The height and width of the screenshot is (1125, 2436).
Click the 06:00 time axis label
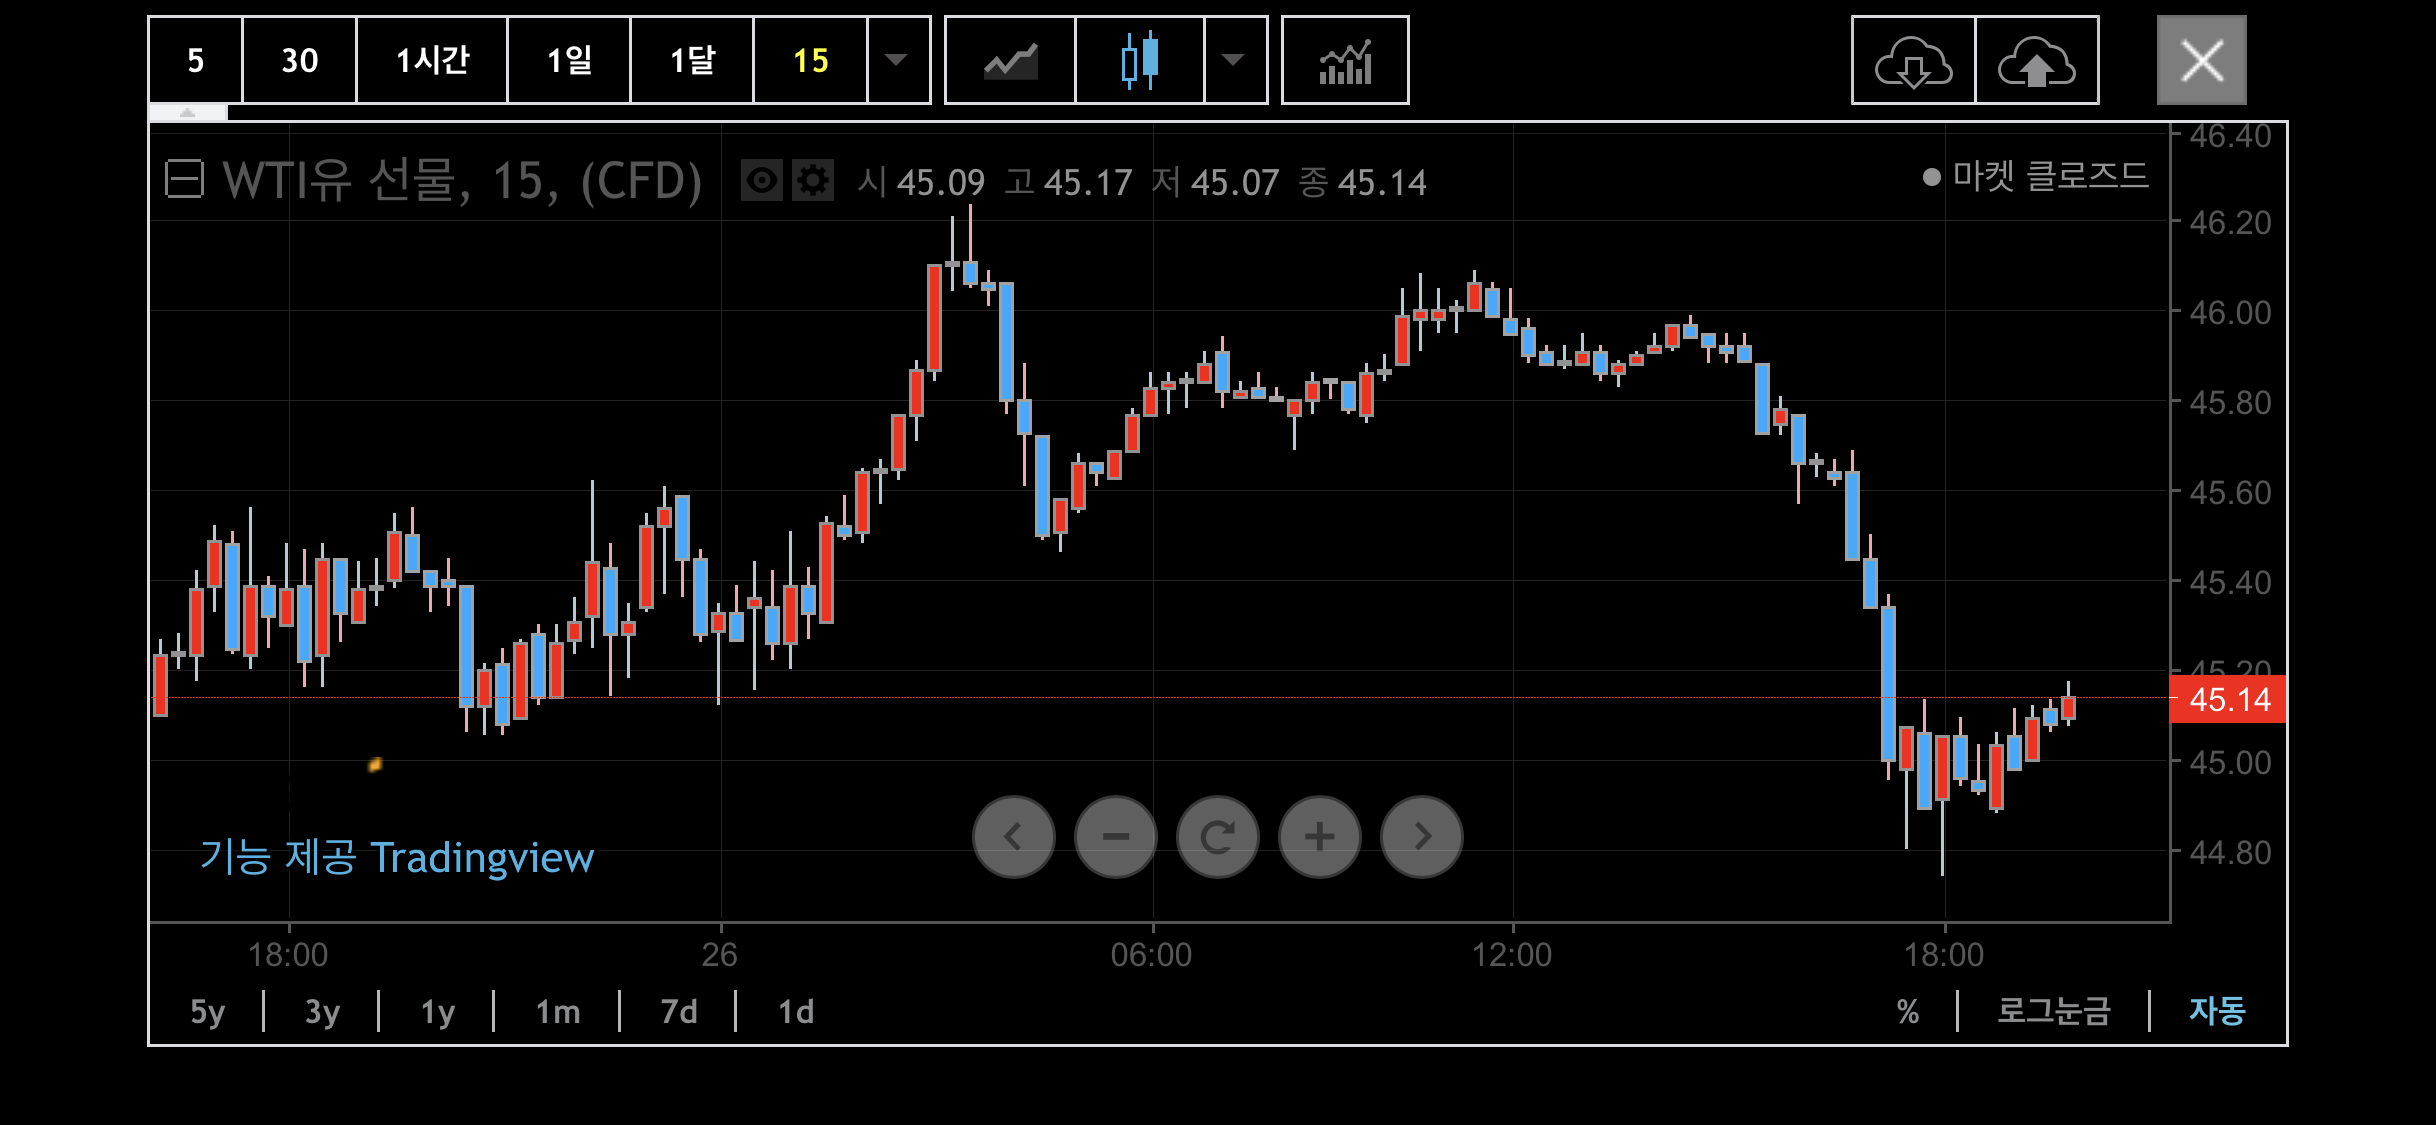pos(1152,955)
